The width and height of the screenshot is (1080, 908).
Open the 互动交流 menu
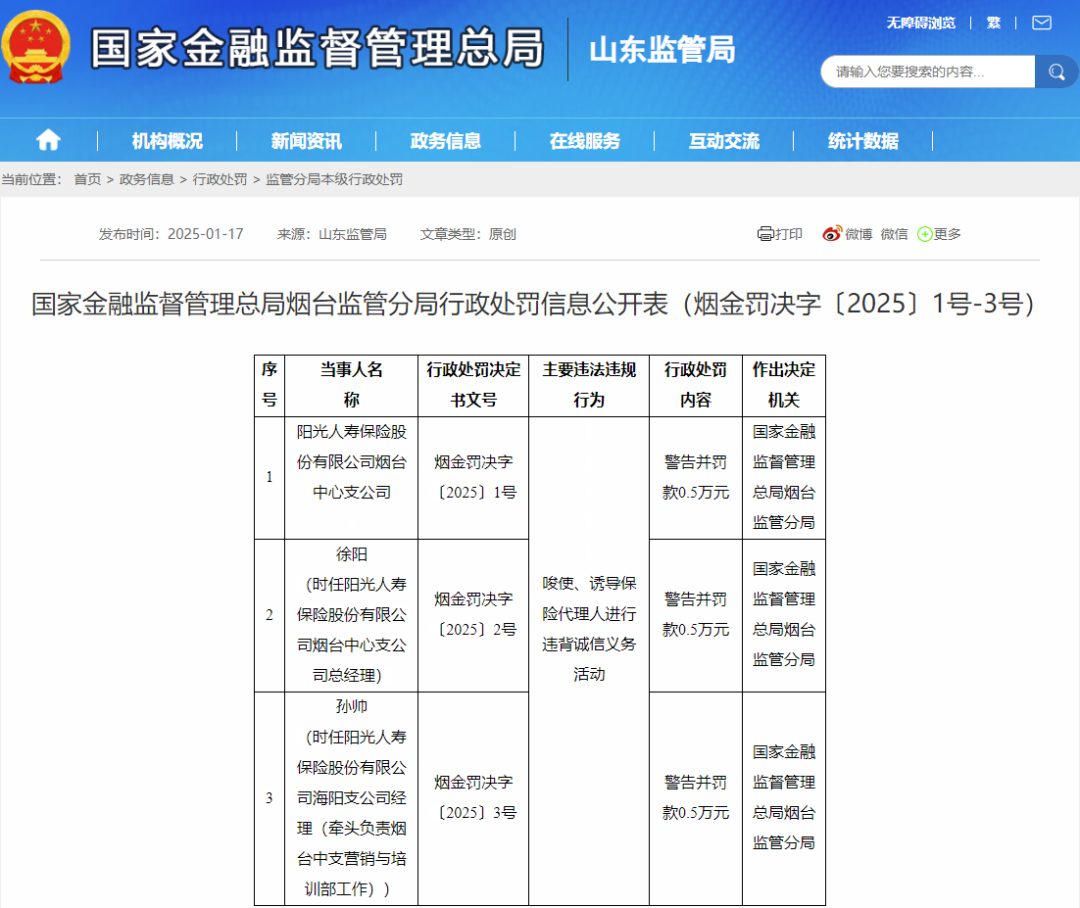(724, 141)
